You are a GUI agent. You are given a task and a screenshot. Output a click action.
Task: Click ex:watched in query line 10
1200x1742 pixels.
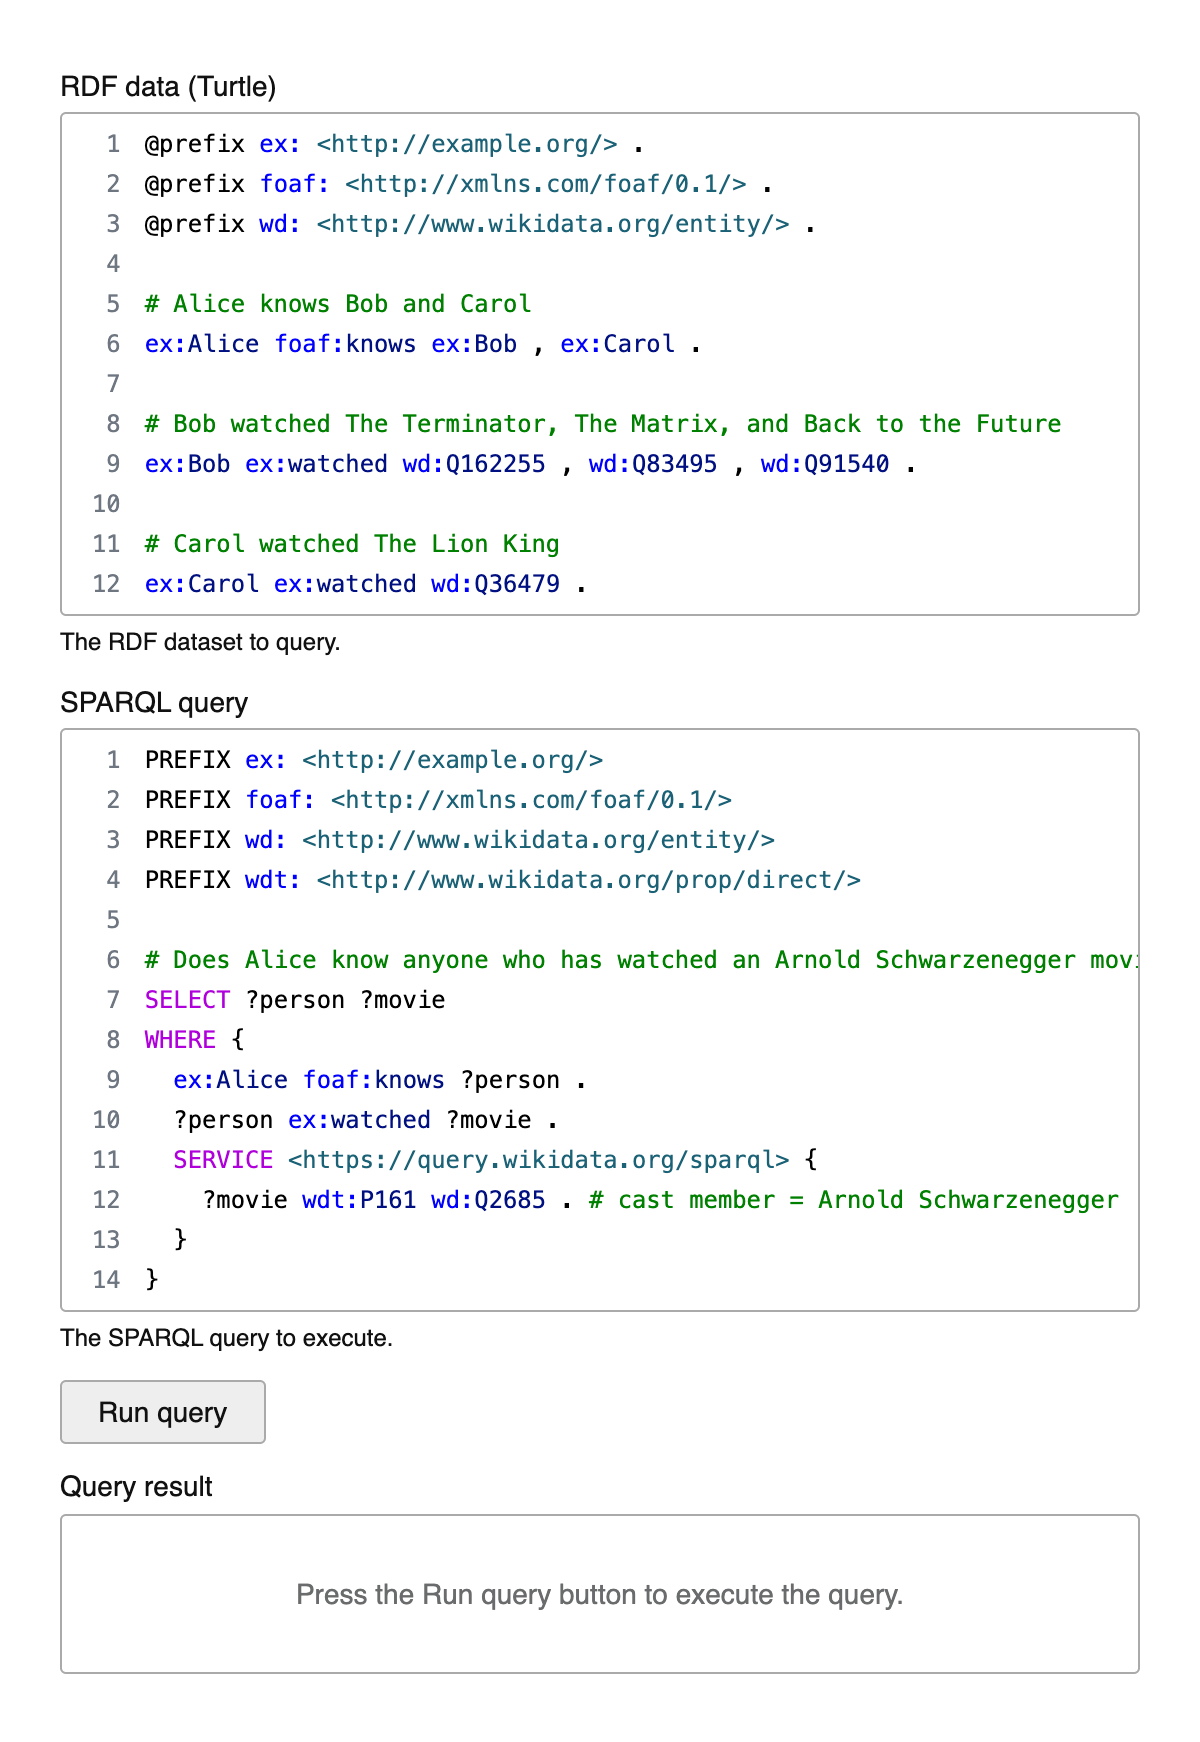359,1120
